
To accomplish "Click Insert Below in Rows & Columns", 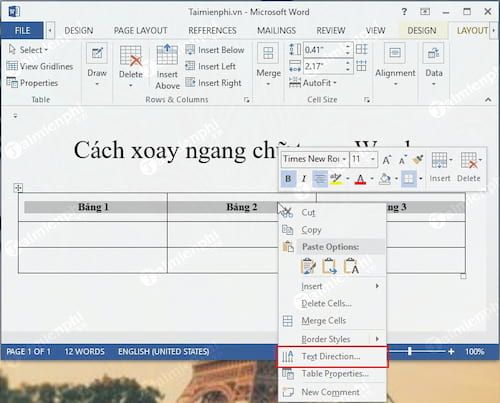I will click(215, 50).
